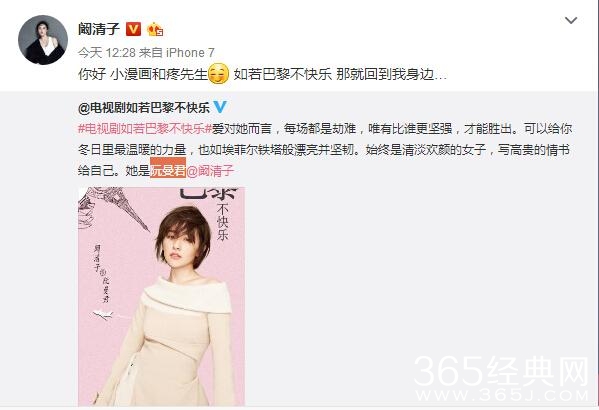This screenshot has width=599, height=410.
Task: Click the 不快乐 vertical title on poster
Action: pyautogui.click(x=223, y=222)
